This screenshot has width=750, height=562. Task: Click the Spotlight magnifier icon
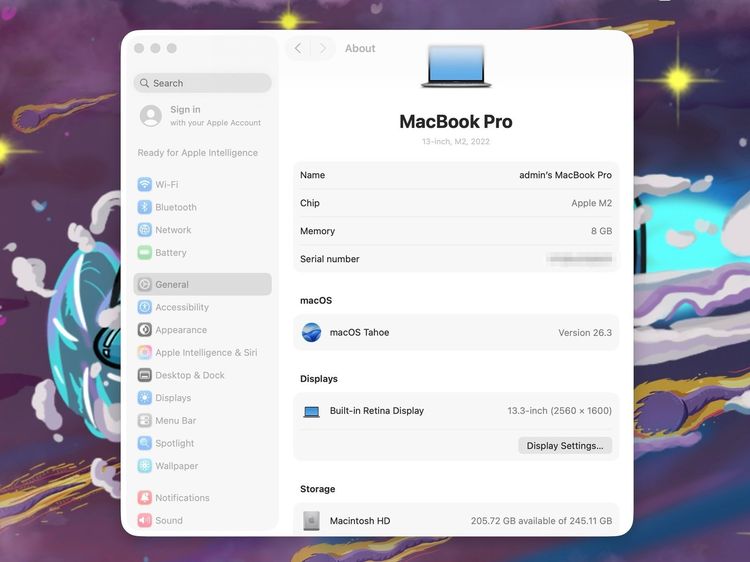(x=144, y=443)
